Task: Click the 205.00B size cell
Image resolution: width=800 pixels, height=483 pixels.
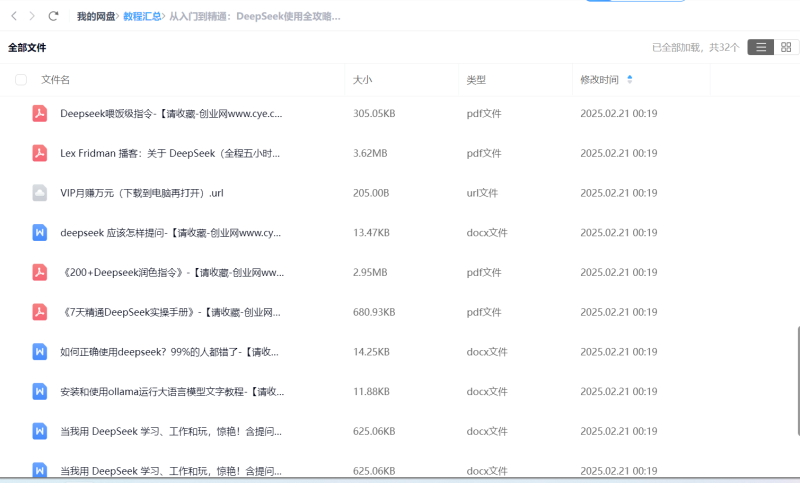Action: tap(371, 193)
